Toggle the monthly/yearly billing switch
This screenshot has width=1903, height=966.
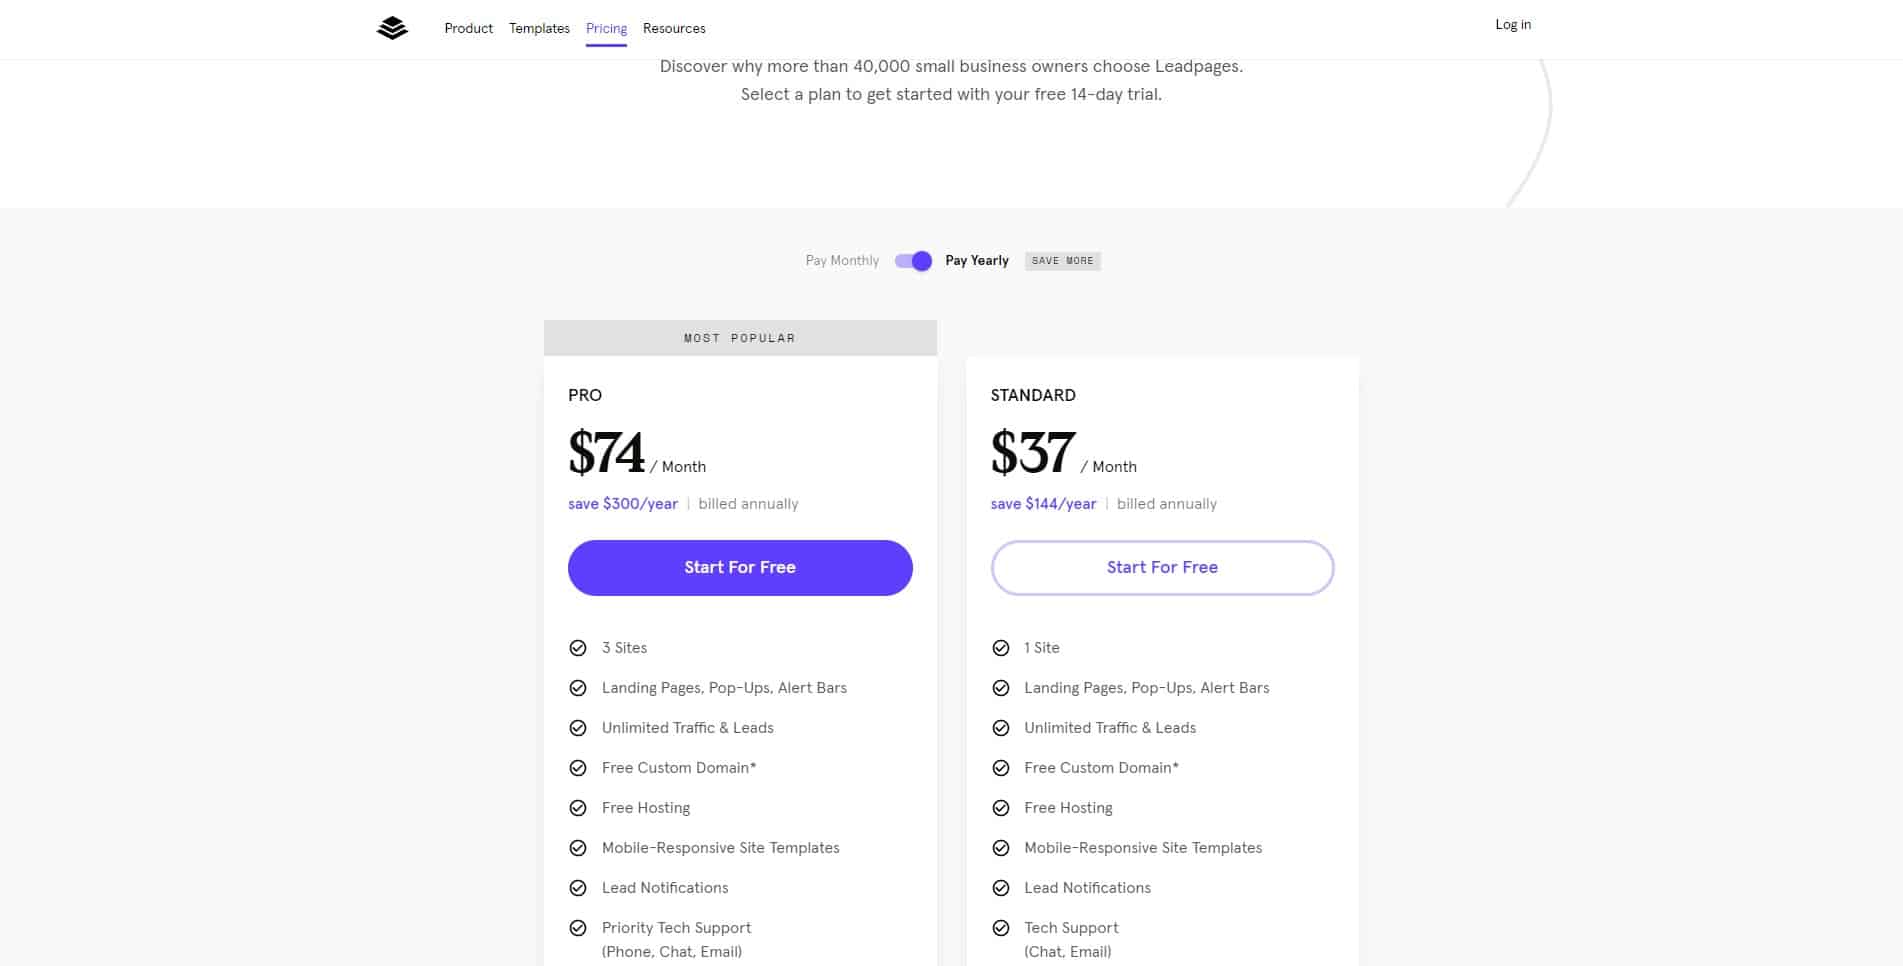click(x=913, y=261)
